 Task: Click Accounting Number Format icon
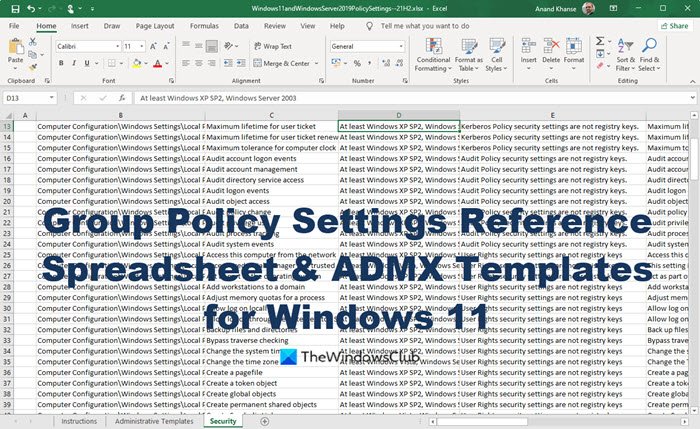[336, 63]
